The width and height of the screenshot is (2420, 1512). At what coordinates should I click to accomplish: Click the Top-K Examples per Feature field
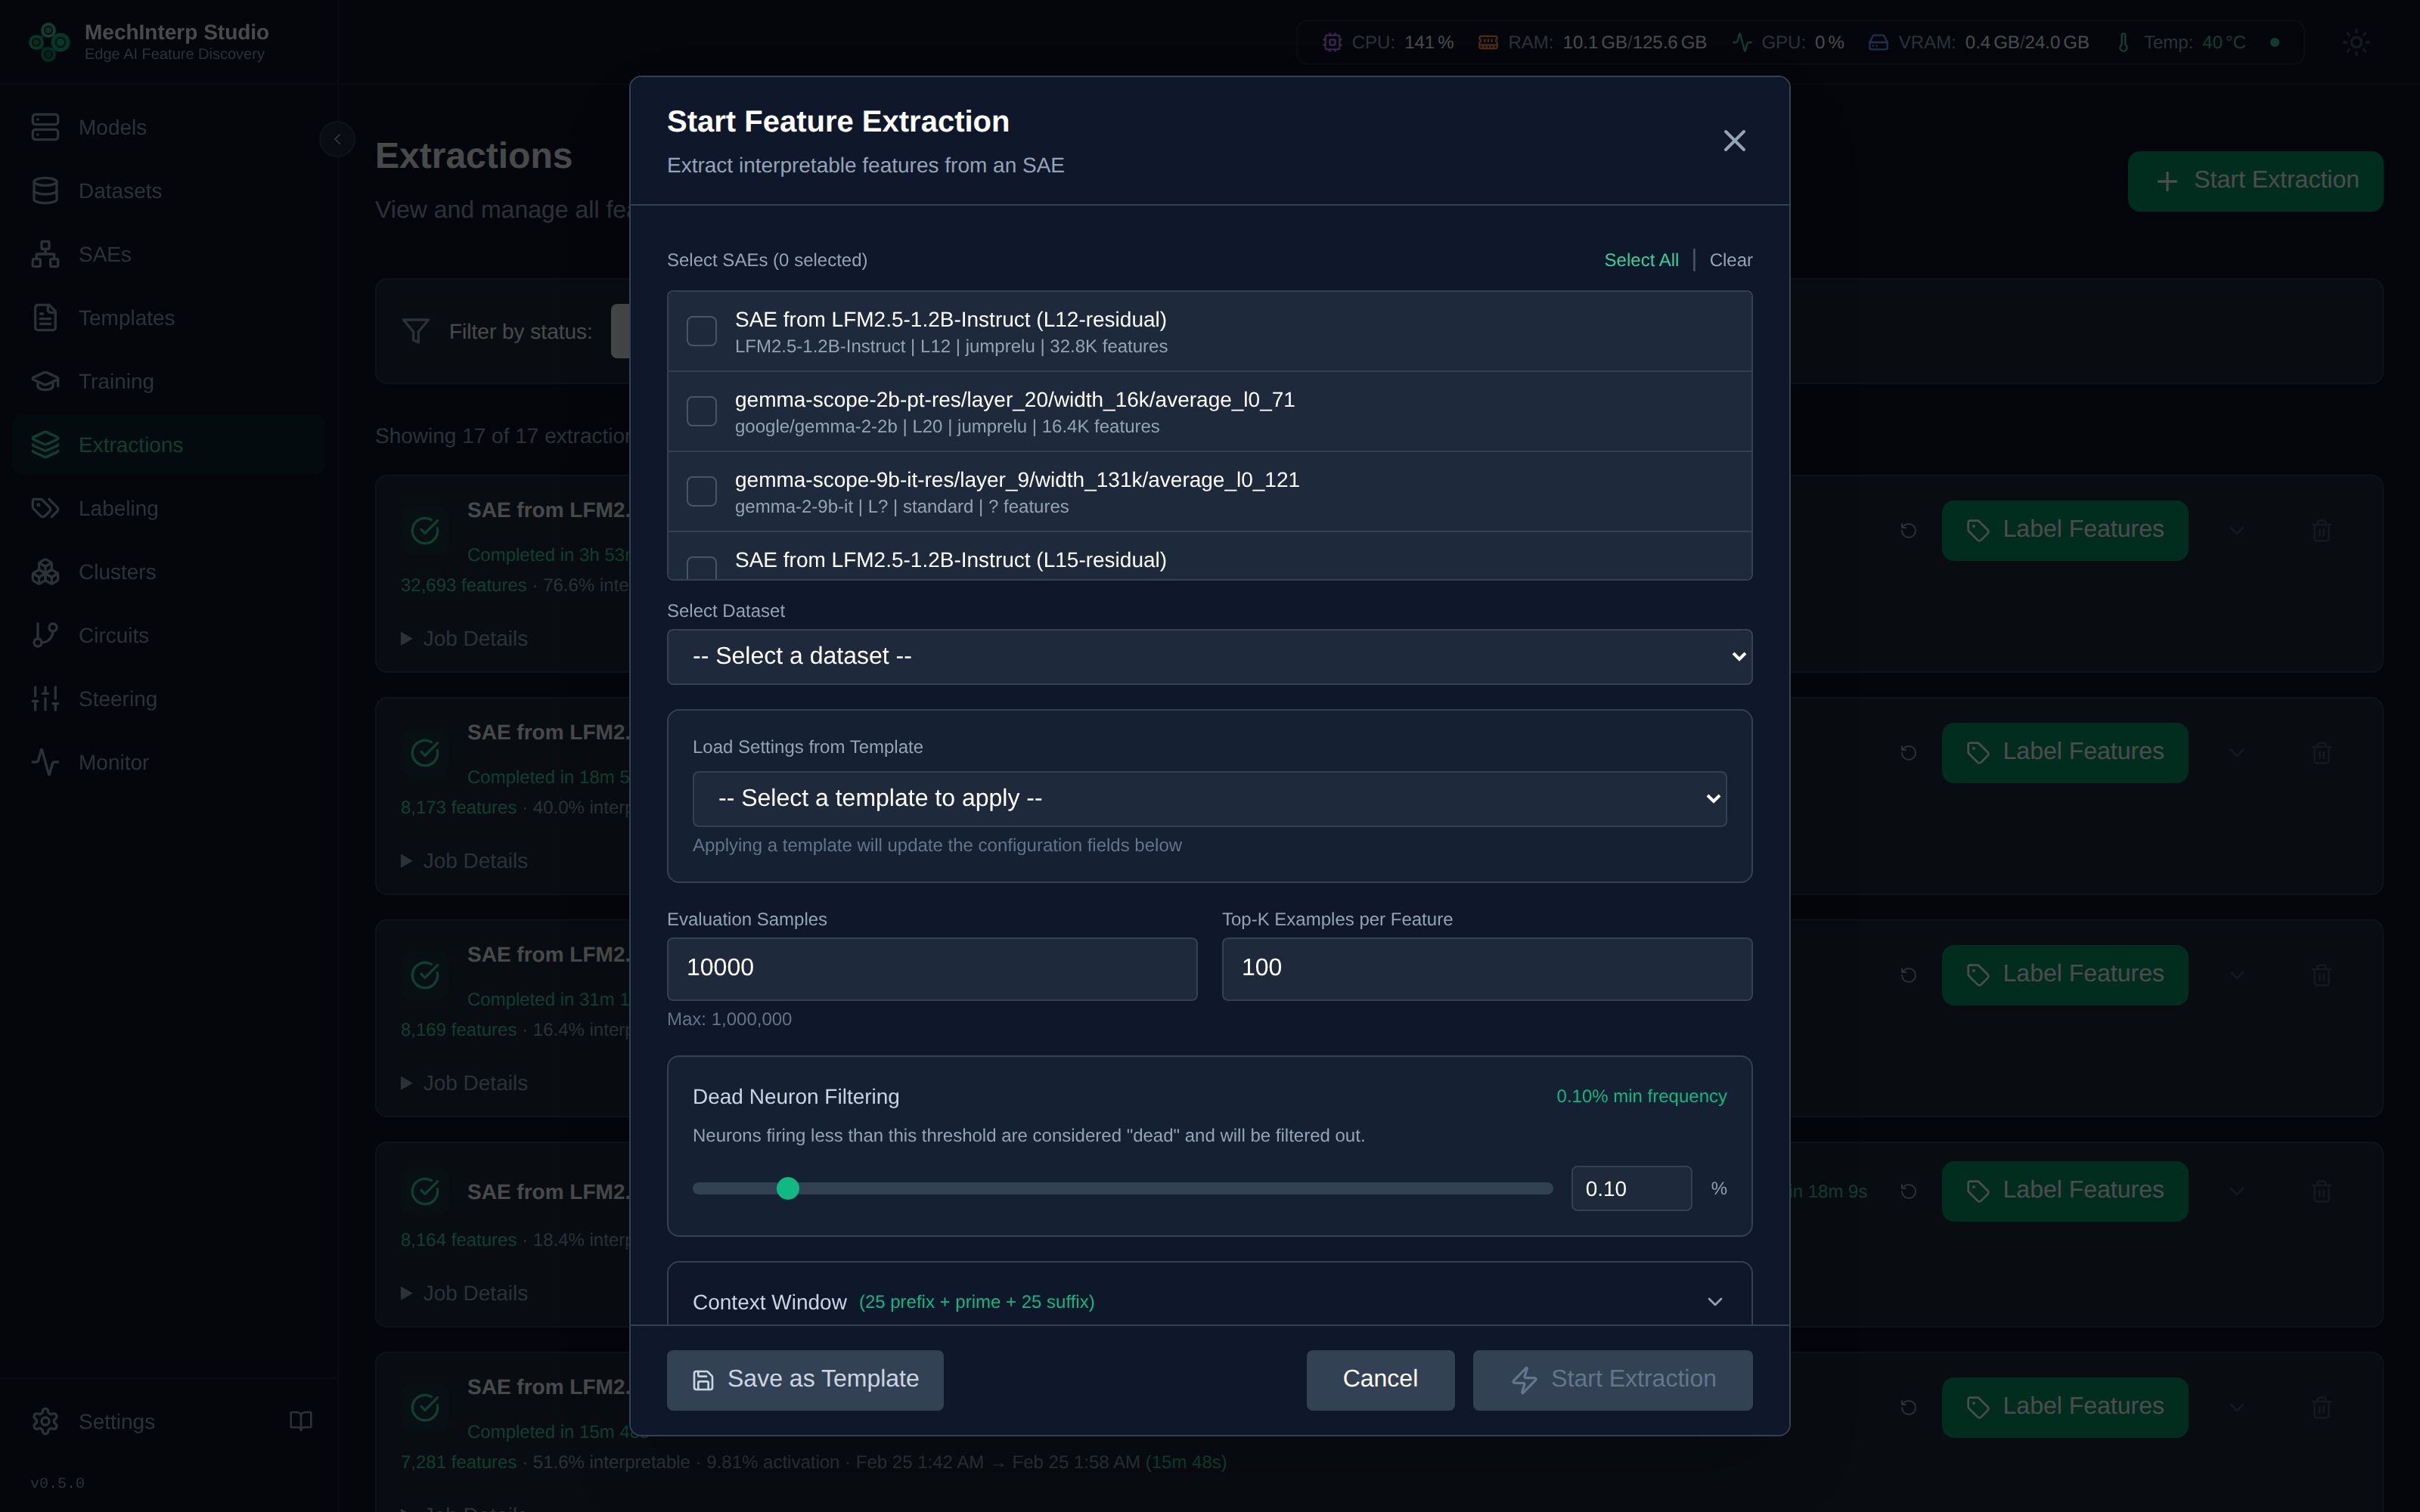coord(1487,969)
